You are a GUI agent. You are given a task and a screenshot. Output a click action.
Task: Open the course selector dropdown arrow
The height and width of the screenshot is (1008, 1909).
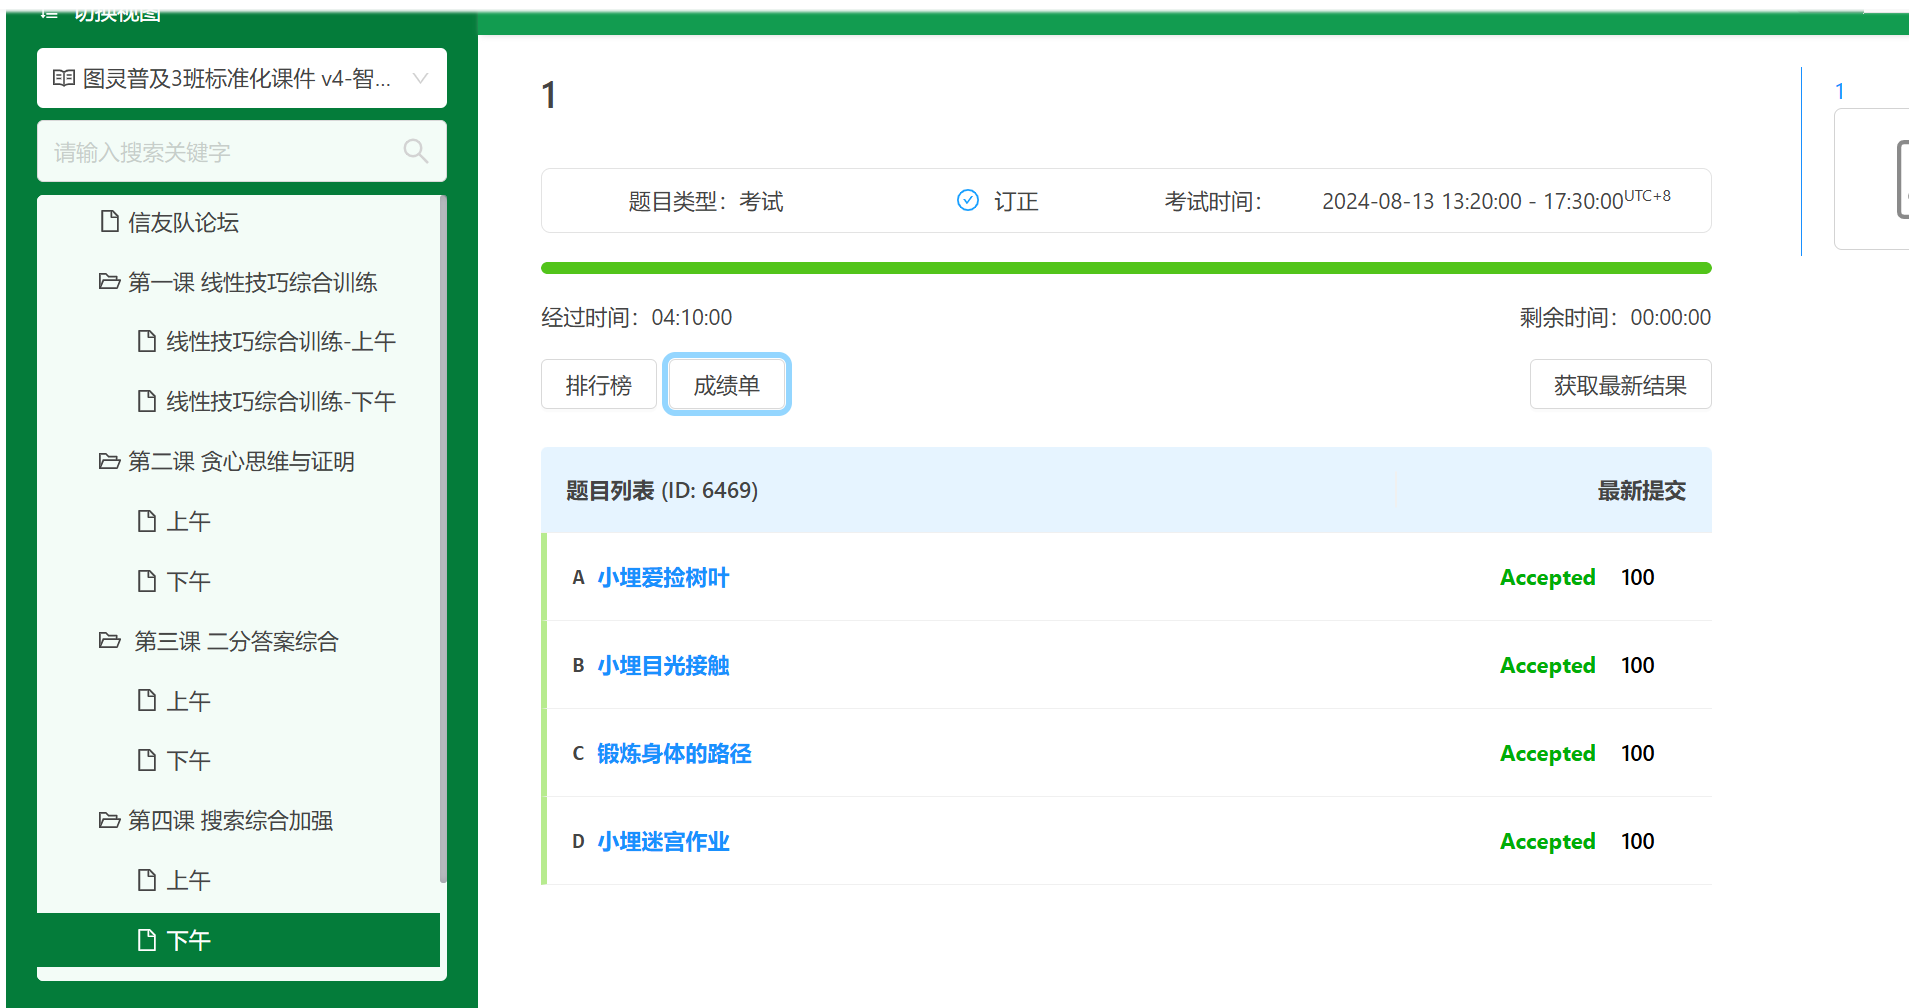click(420, 78)
